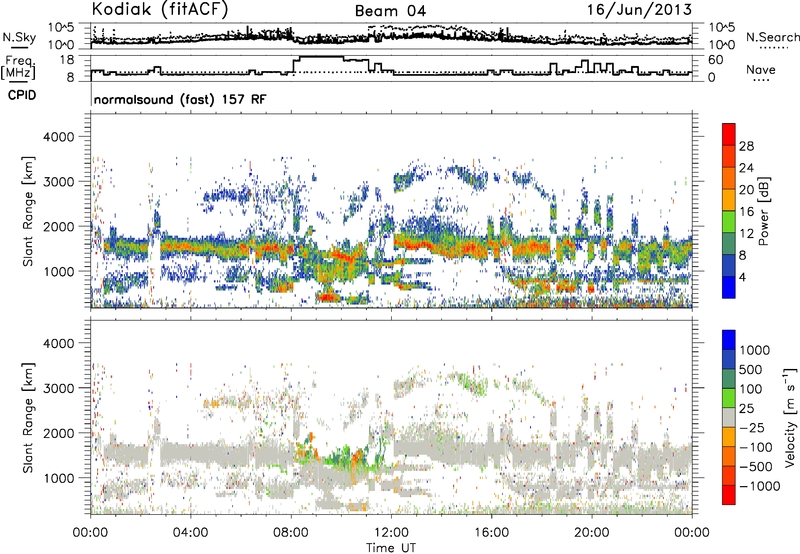Screen dimensions: 800x554
Task: Click the velocity panel 'Slant Range [km]' axis label
Action: [x=28, y=418]
